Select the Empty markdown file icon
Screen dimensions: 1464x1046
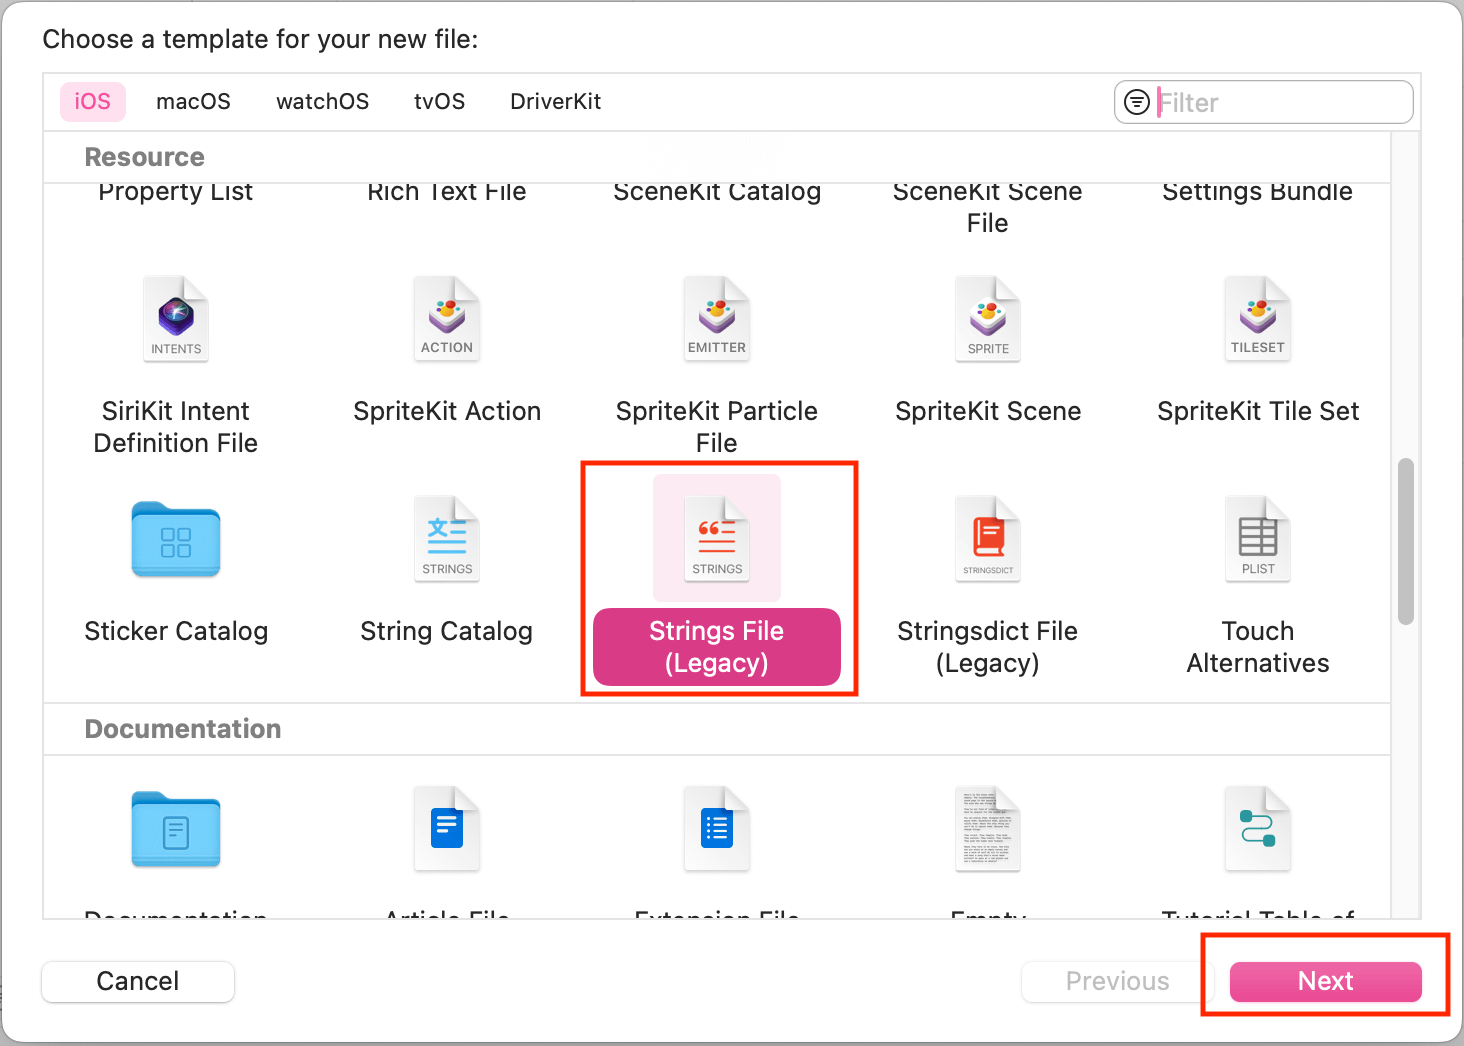coord(988,828)
